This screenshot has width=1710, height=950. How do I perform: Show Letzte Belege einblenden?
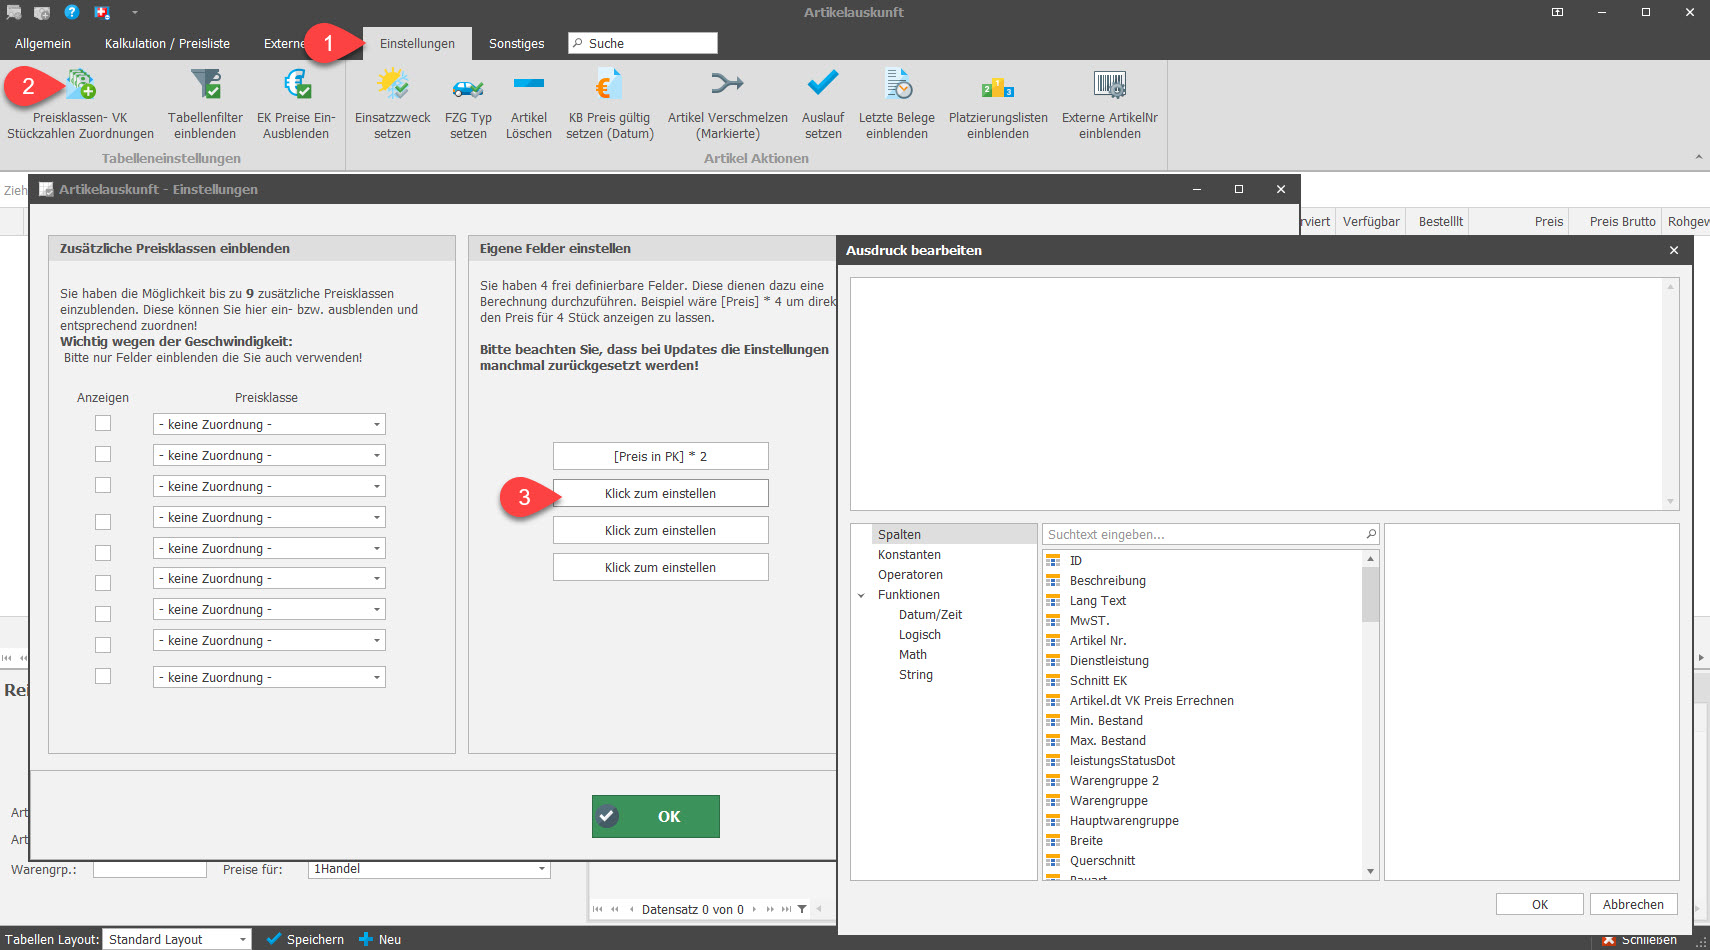point(897,104)
